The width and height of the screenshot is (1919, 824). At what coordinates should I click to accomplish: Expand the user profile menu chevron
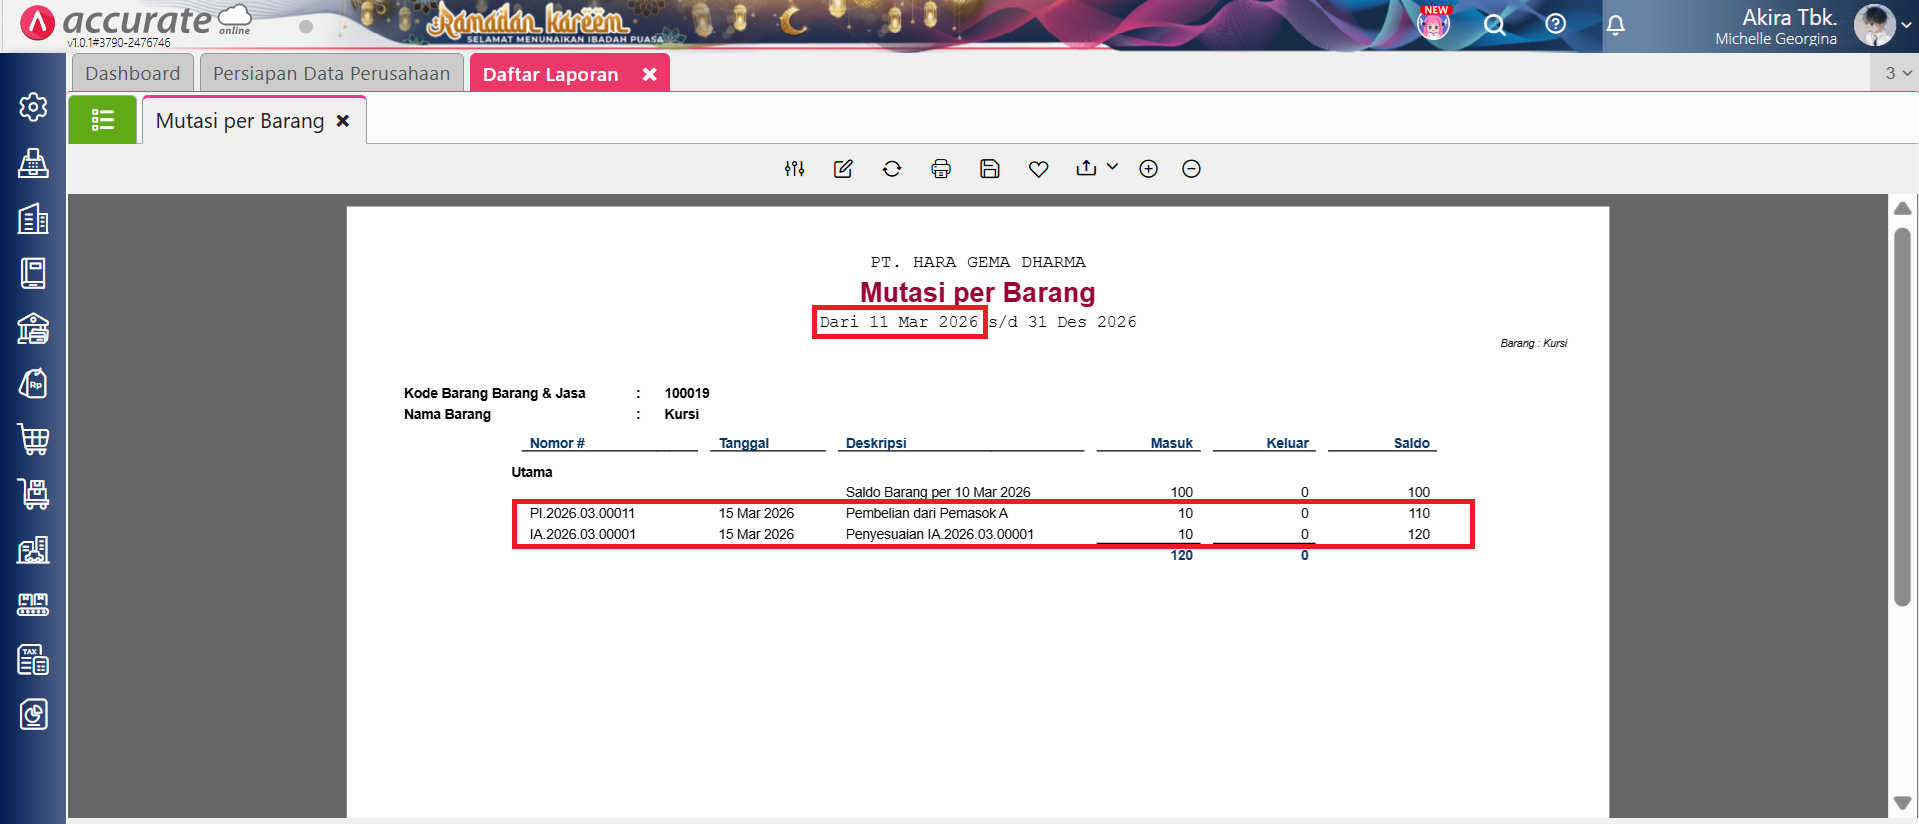tap(1906, 26)
